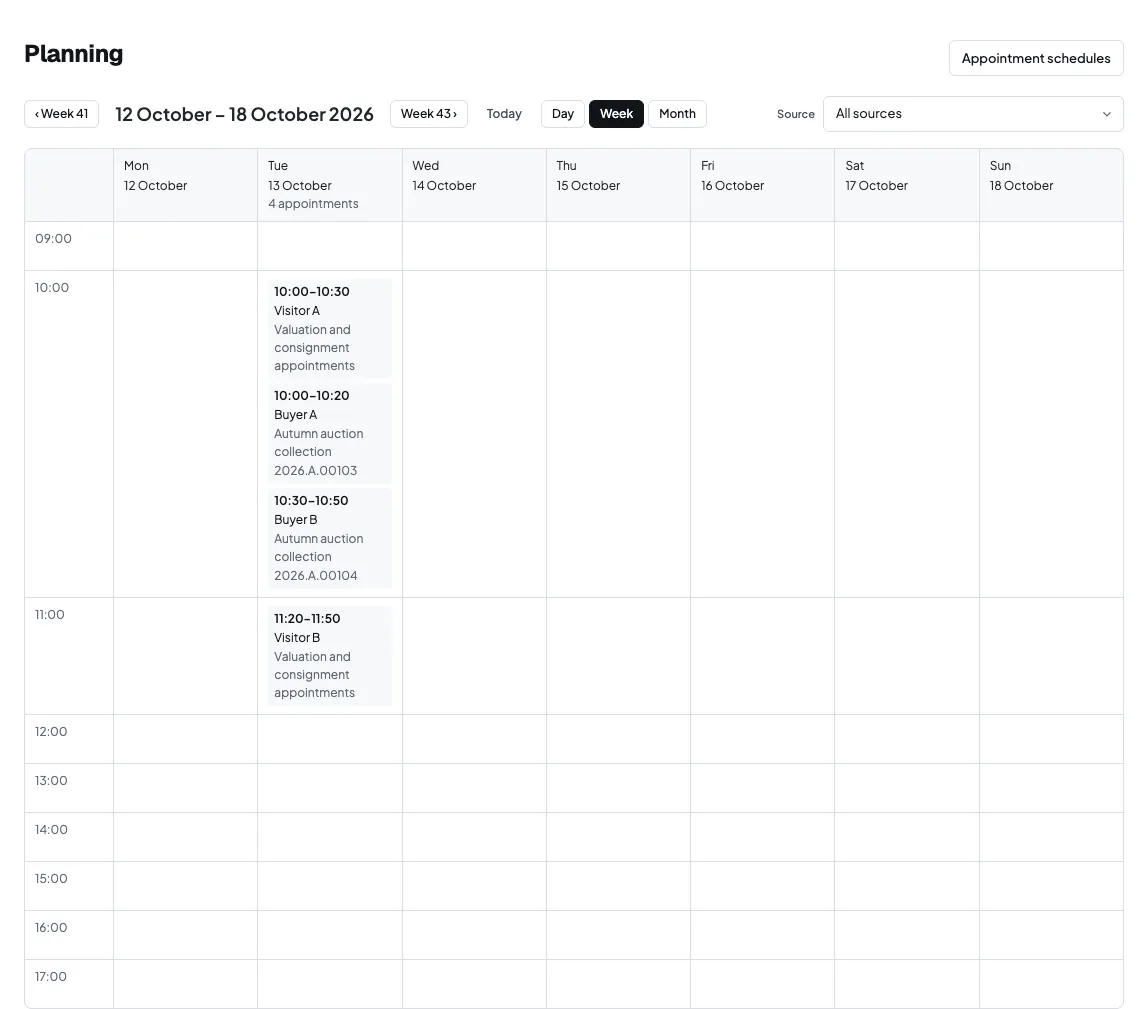Jump to Today
This screenshot has width=1148, height=1009.
504,113
